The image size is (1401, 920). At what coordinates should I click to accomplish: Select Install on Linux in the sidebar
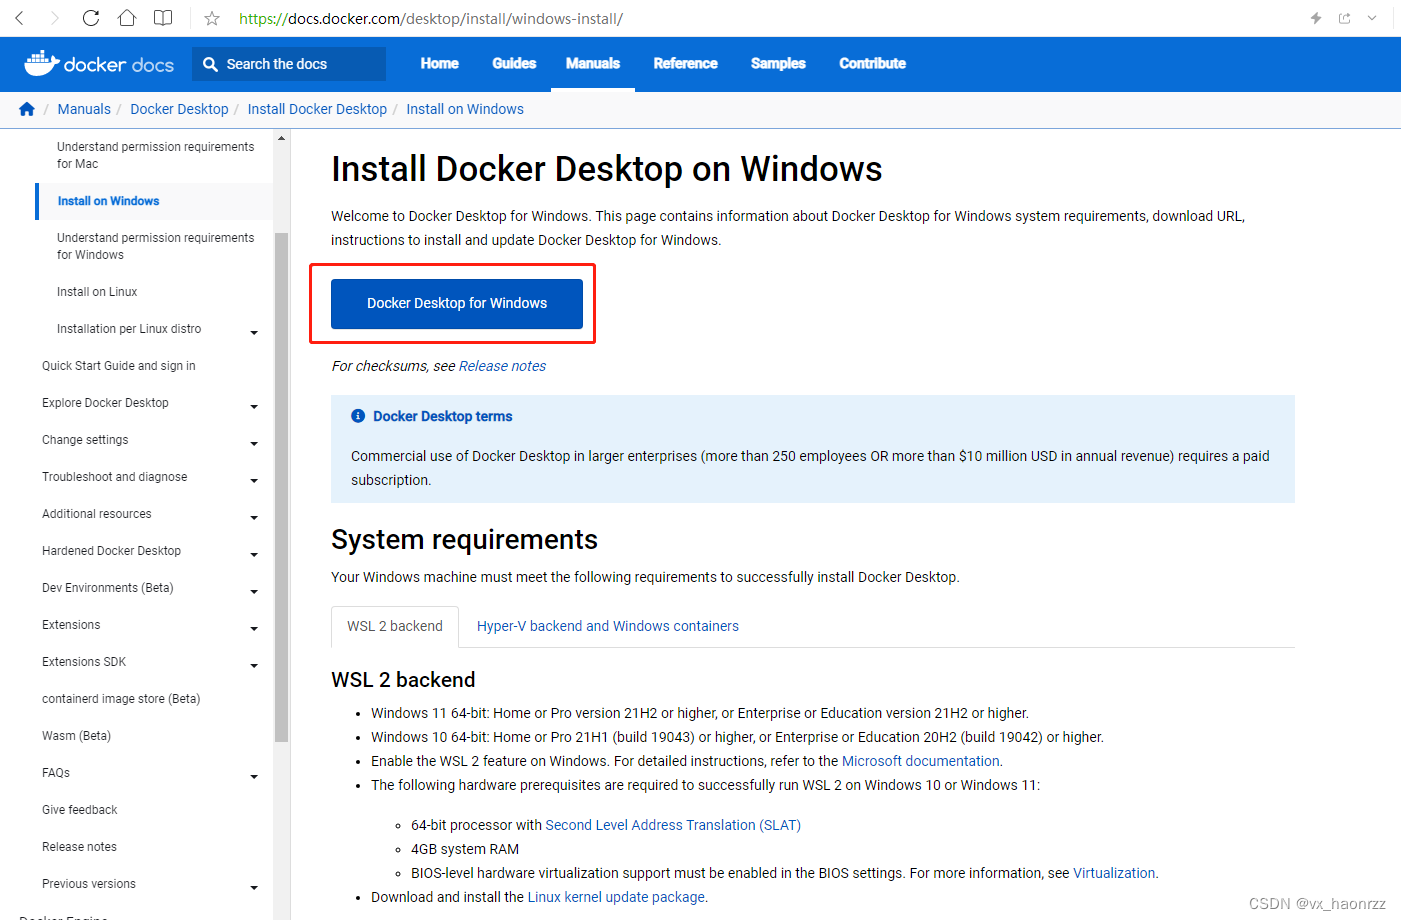point(96,291)
